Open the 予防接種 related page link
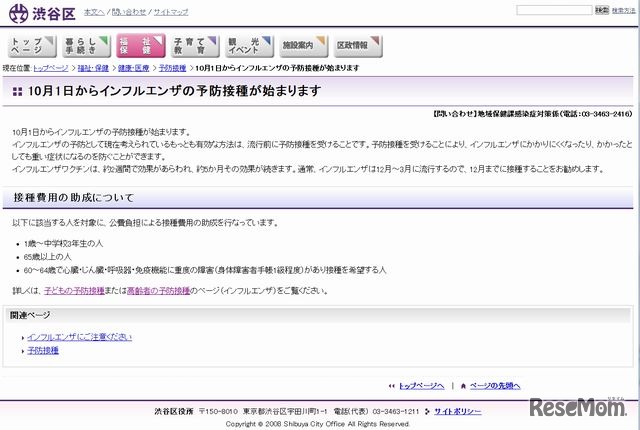This screenshot has height=430, width=640. pyautogui.click(x=43, y=350)
